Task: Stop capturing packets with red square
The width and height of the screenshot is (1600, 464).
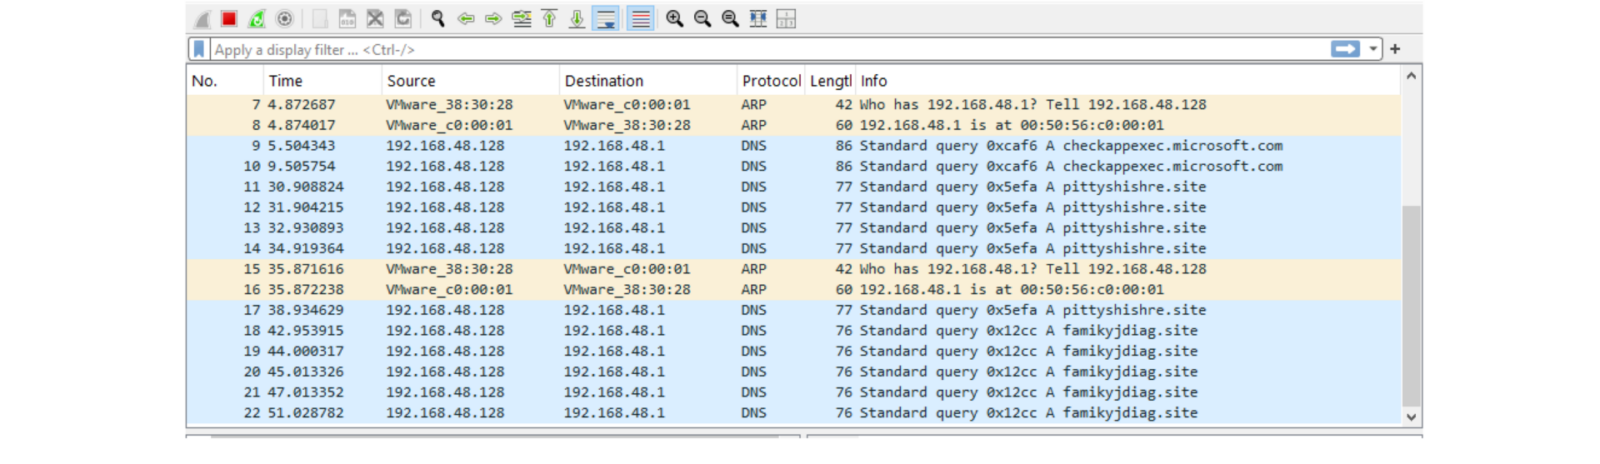Action: click(229, 19)
